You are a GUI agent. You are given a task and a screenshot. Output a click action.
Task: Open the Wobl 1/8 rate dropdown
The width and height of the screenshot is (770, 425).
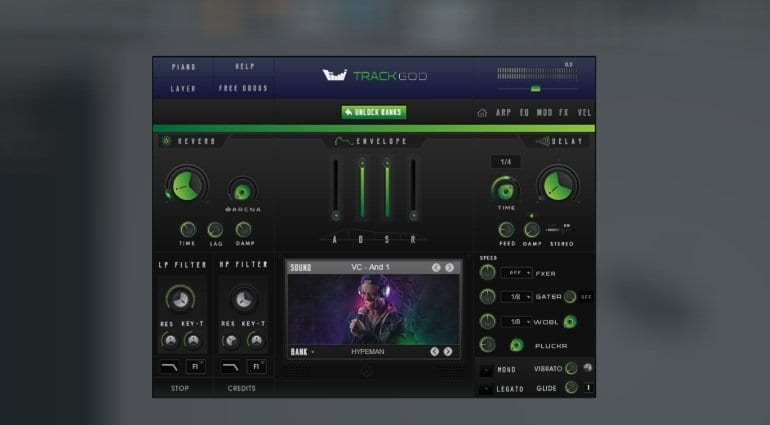click(517, 322)
